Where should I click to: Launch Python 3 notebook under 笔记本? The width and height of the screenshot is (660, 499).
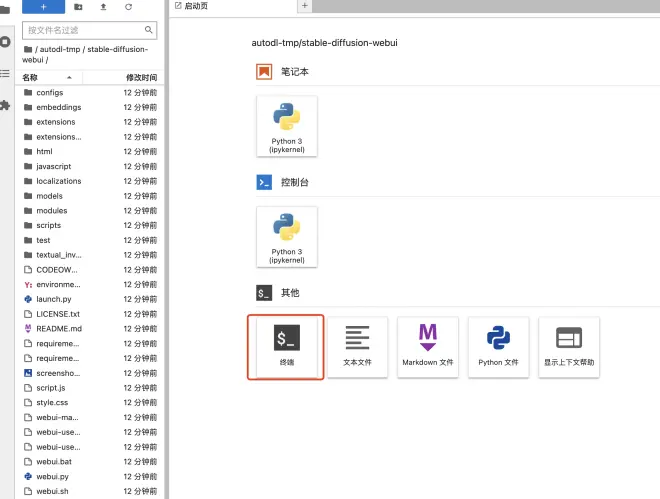point(287,126)
